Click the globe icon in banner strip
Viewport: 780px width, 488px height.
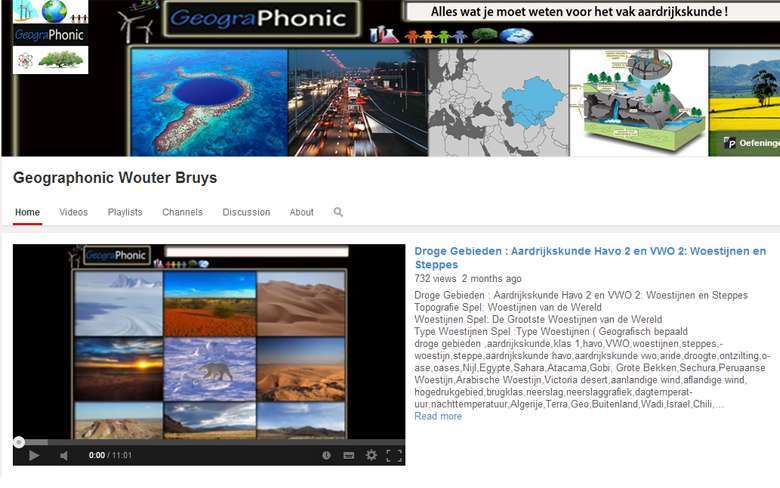coord(516,35)
